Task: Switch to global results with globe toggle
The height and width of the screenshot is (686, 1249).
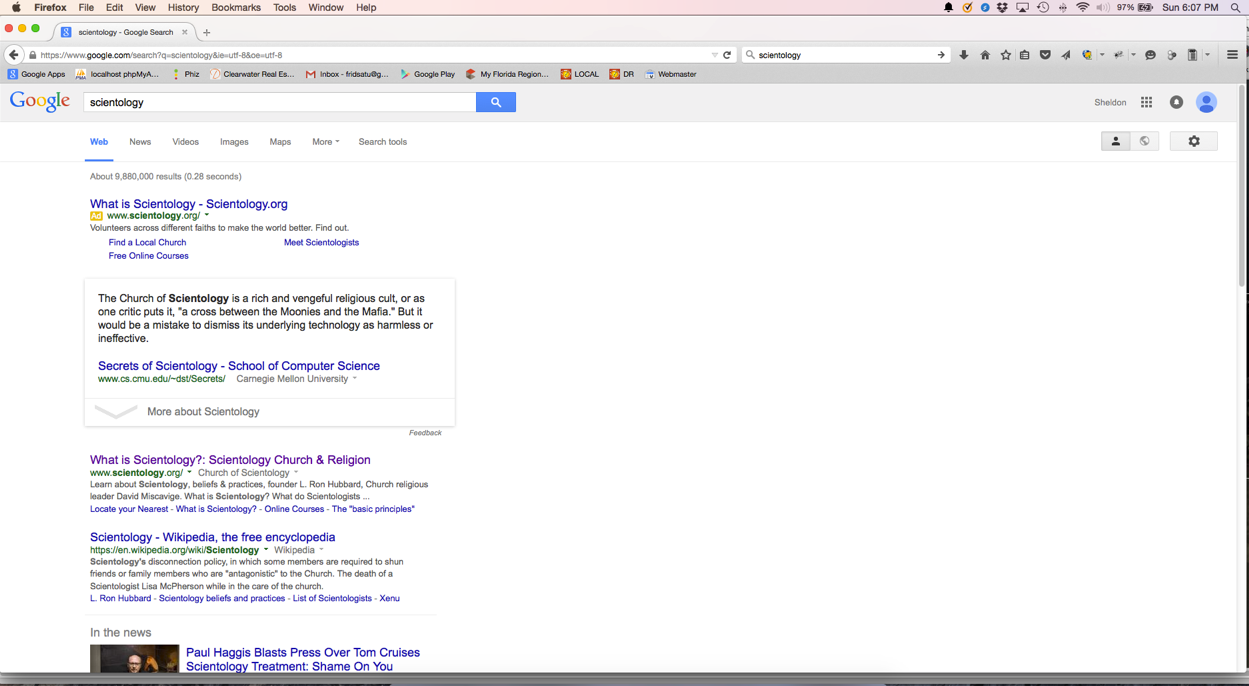Action: 1145,142
